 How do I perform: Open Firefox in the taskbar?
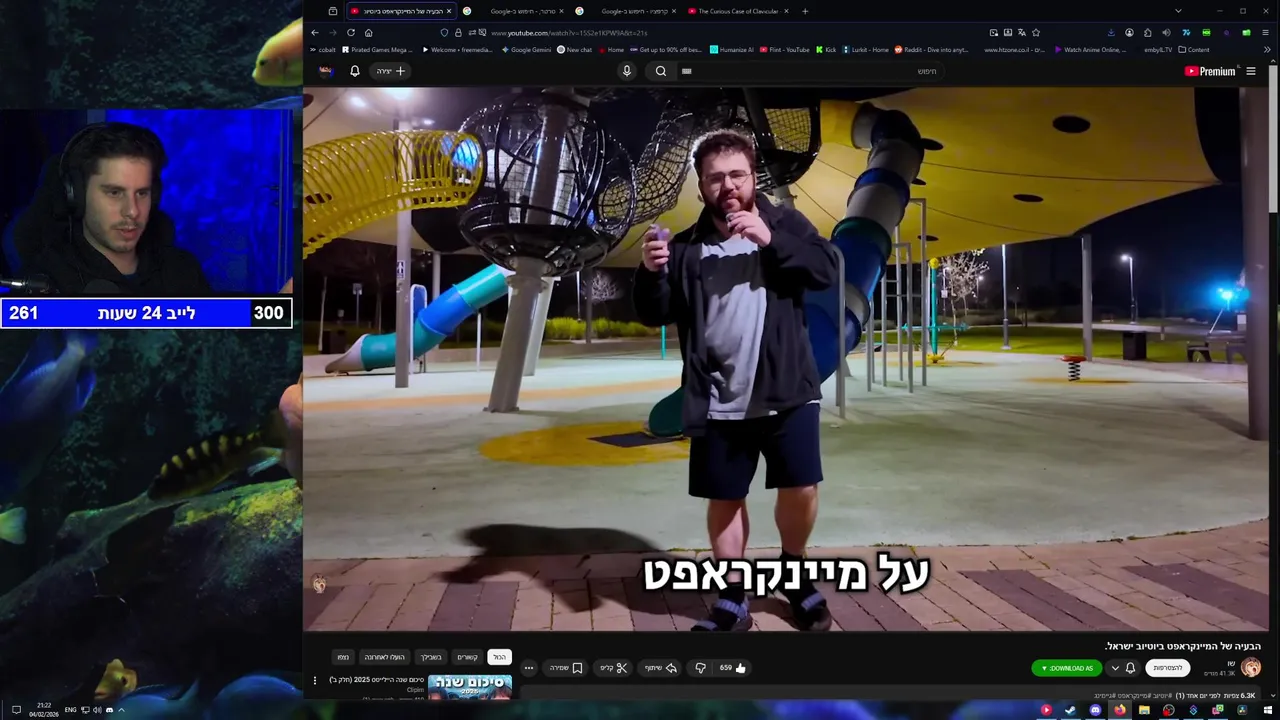tap(1120, 710)
